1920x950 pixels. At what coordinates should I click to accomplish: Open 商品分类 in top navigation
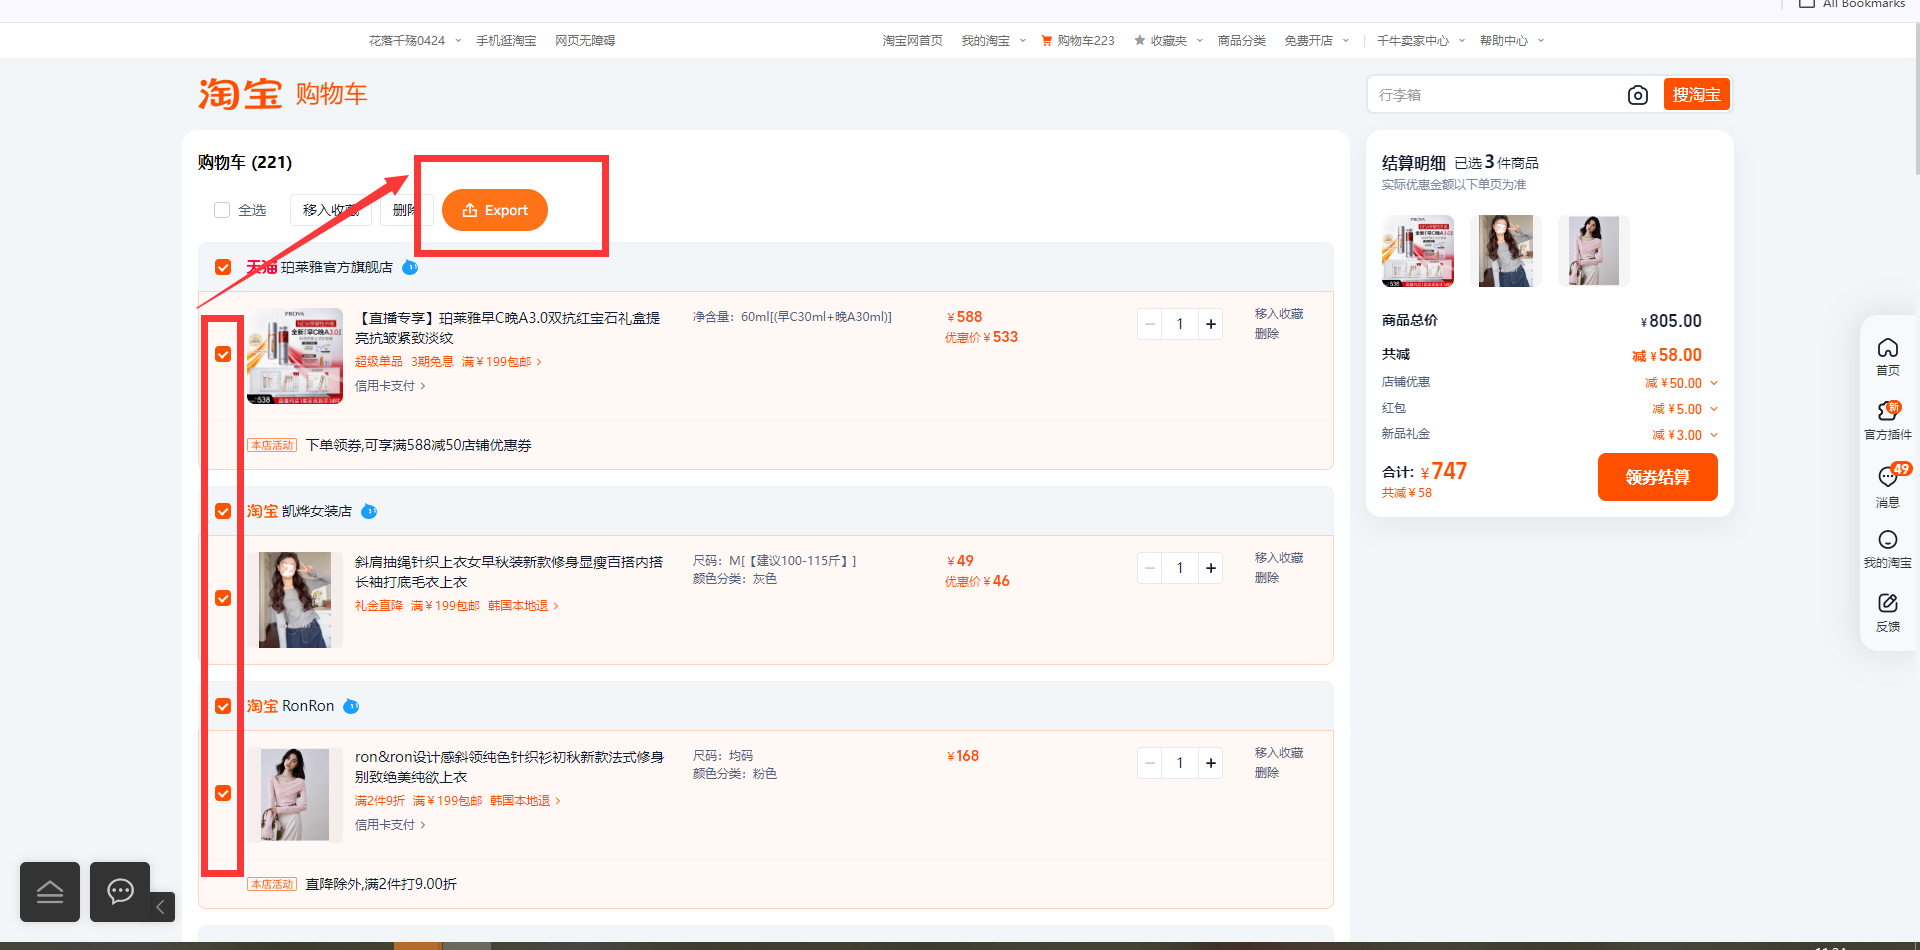[1241, 41]
